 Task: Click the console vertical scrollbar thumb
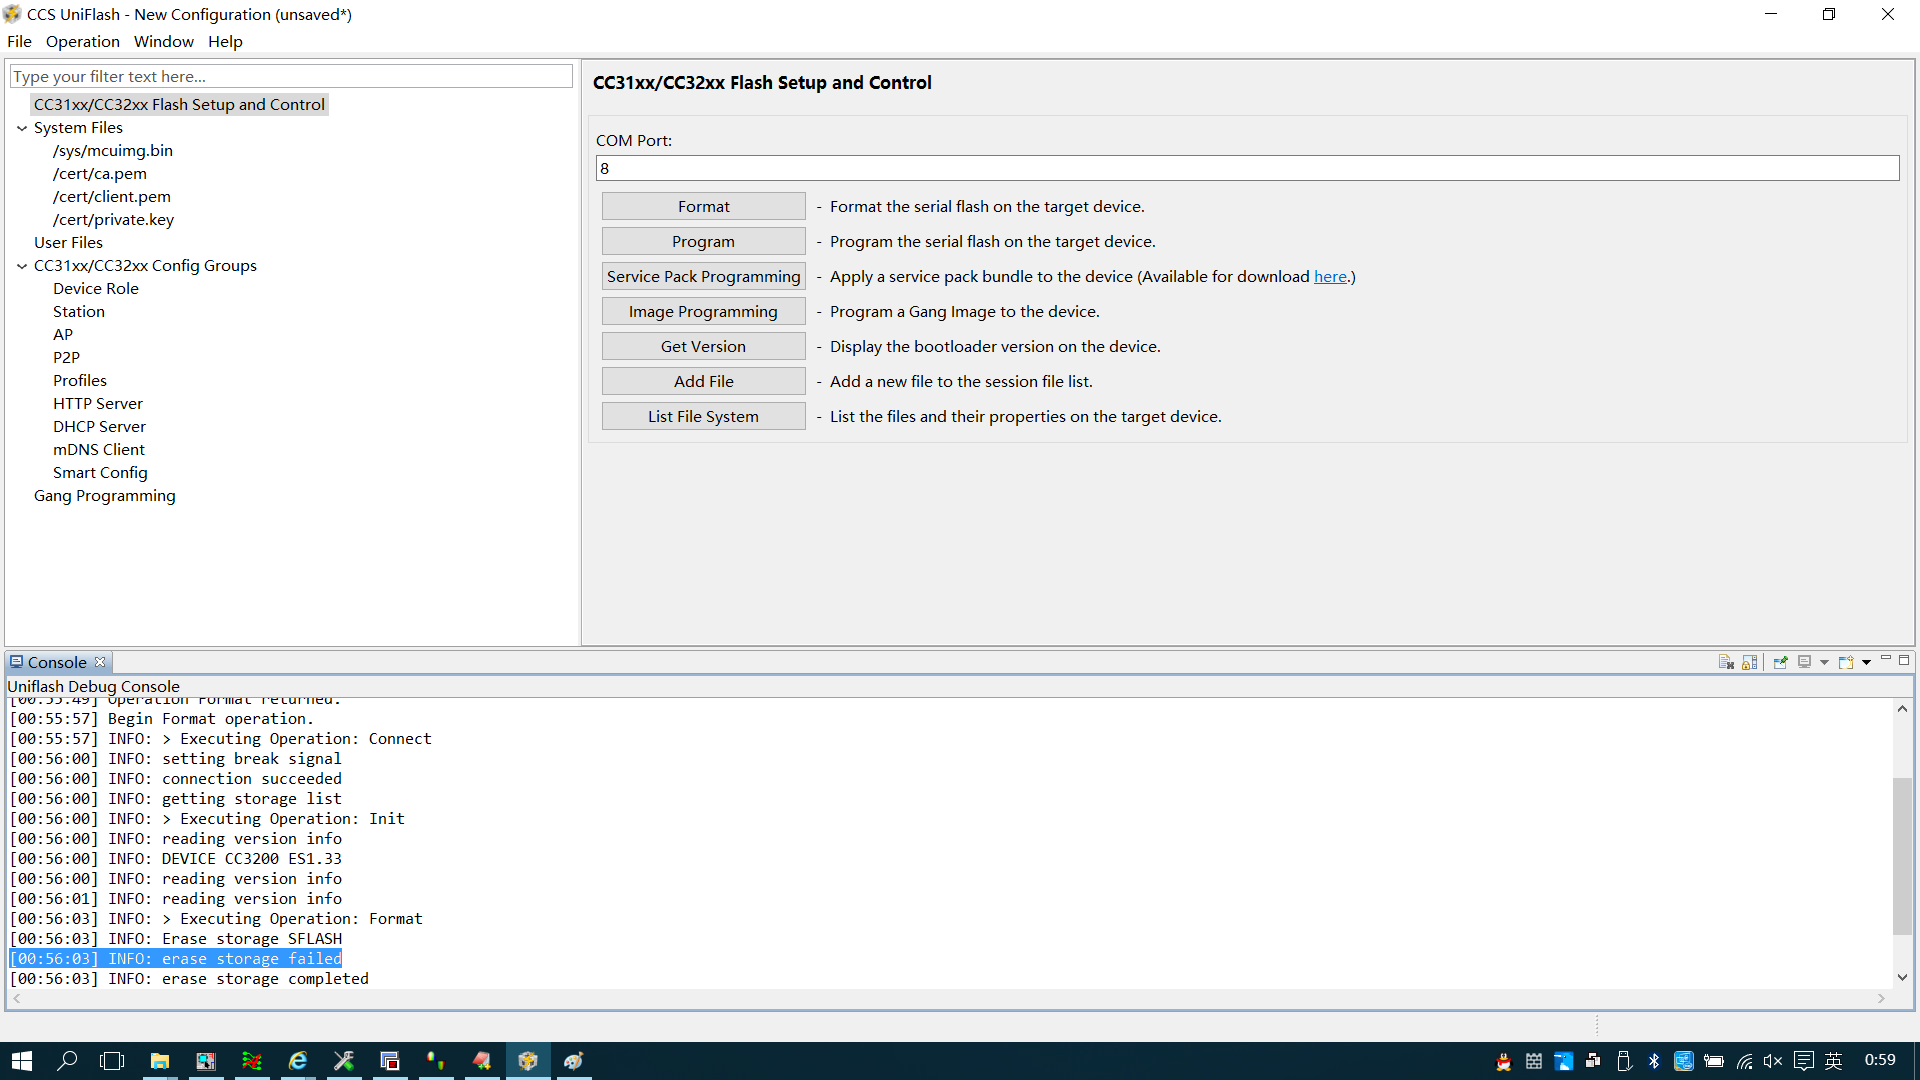1901,855
